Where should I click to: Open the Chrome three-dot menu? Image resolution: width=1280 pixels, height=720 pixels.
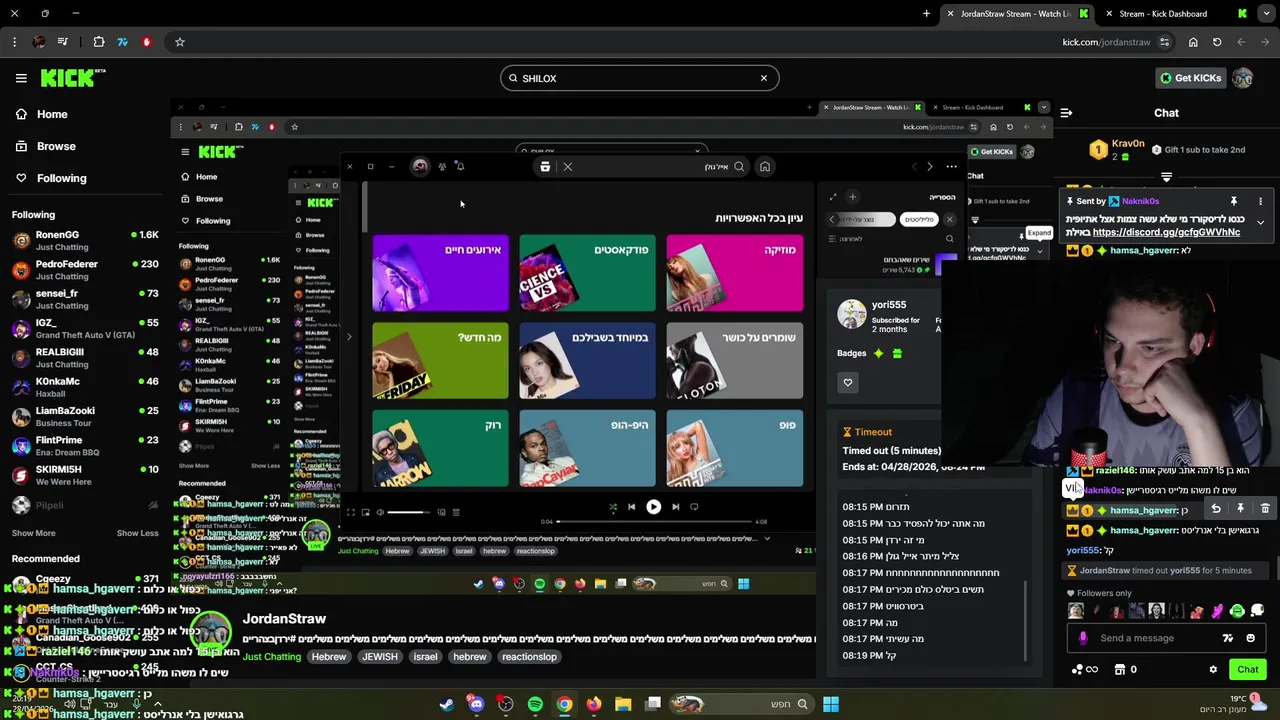coord(14,42)
